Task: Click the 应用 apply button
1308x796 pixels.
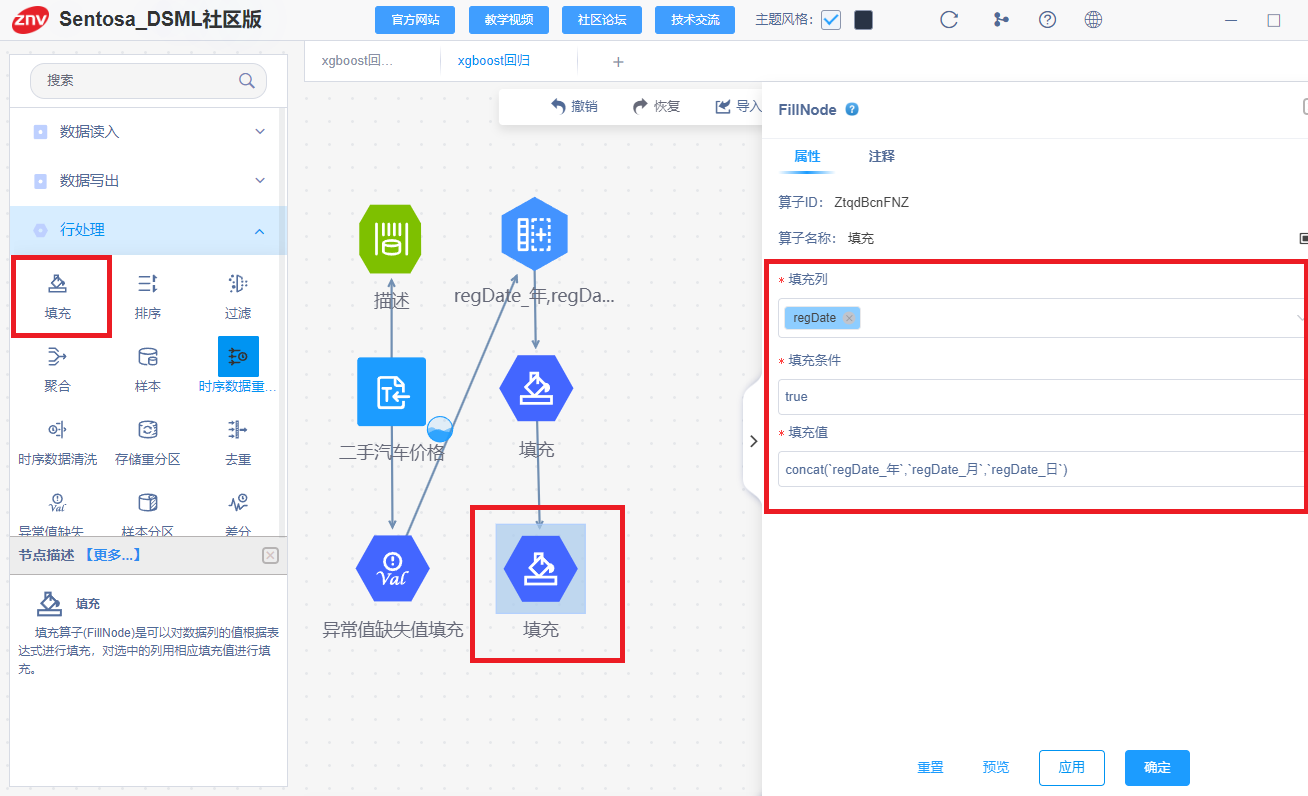Action: (1072, 767)
